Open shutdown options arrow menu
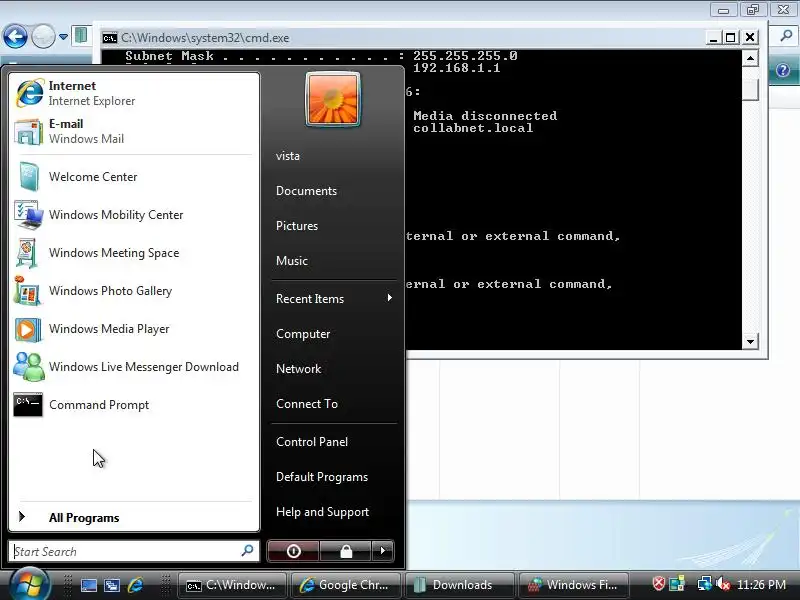Image resolution: width=800 pixels, height=600 pixels. coord(383,551)
